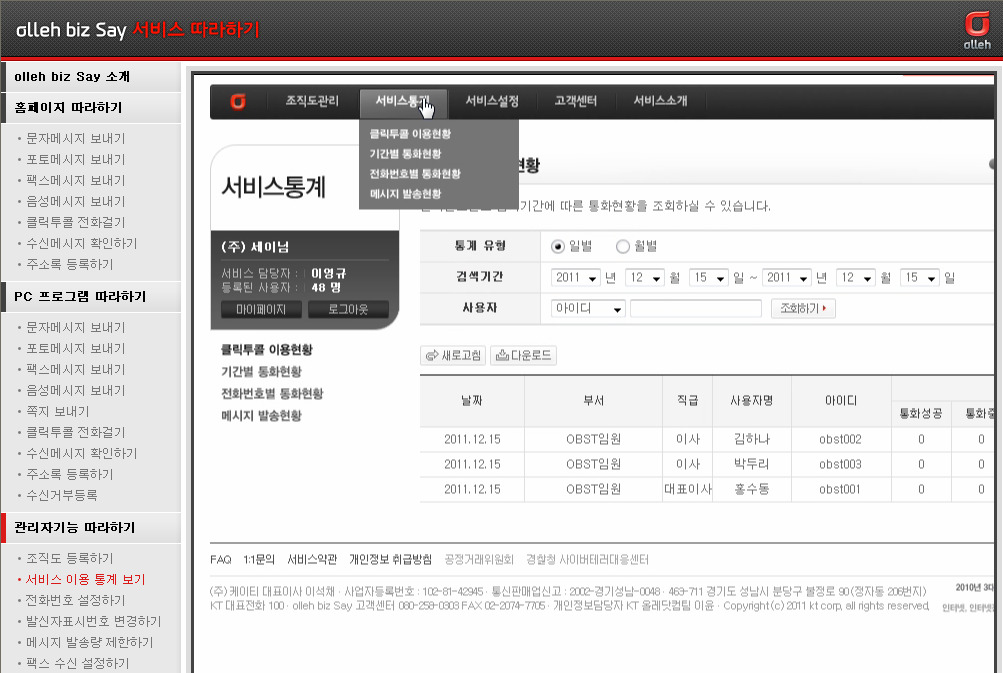Open the 아이디 user type dropdown

pyautogui.click(x=588, y=309)
